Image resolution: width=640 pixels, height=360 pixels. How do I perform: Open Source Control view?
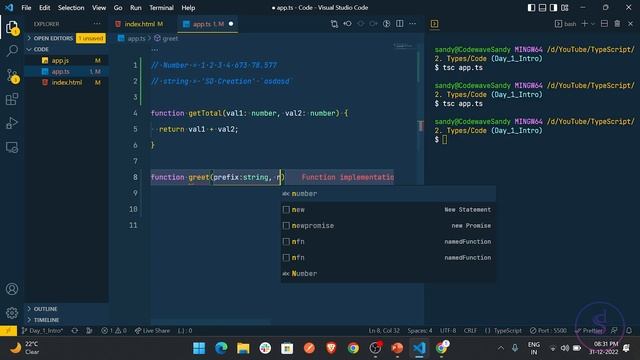12,76
